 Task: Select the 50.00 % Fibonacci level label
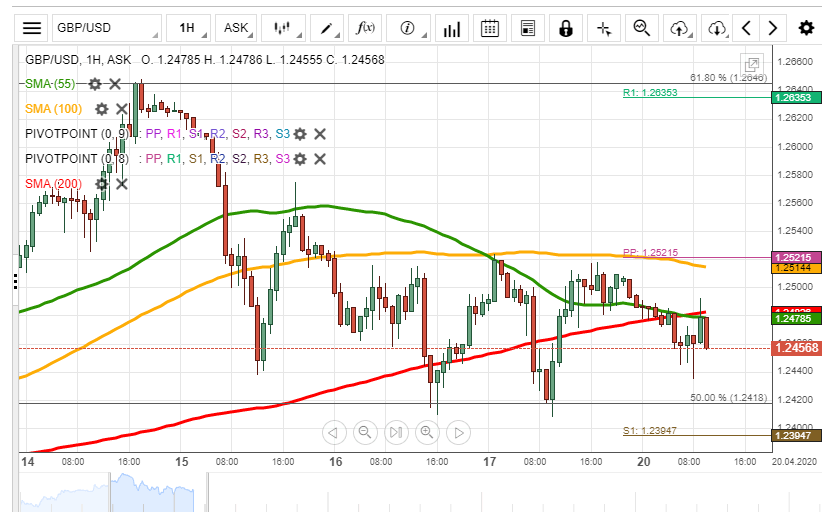click(728, 398)
